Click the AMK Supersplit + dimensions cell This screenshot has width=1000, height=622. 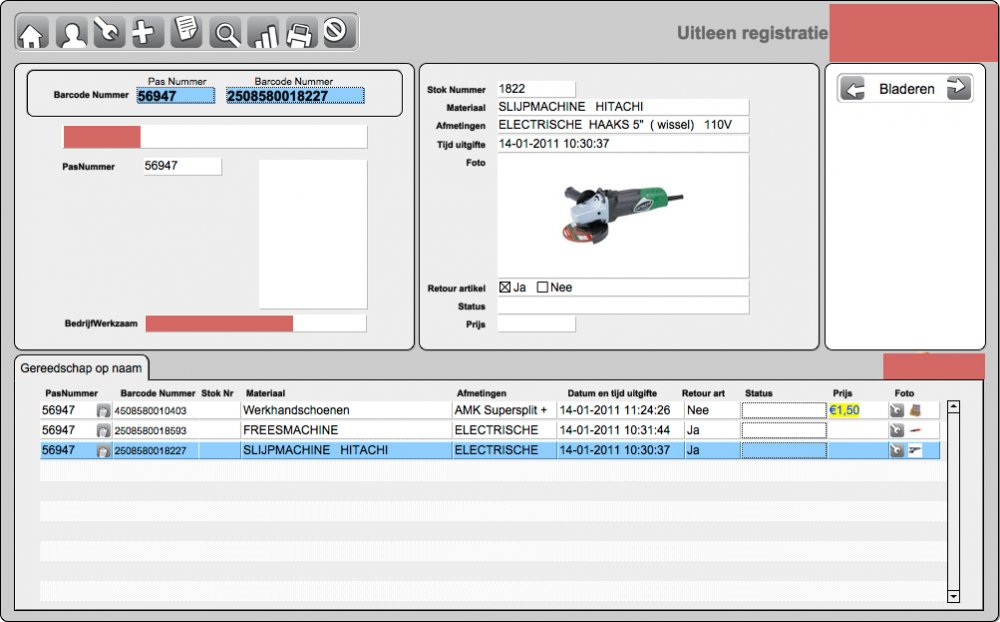pyautogui.click(x=504, y=410)
